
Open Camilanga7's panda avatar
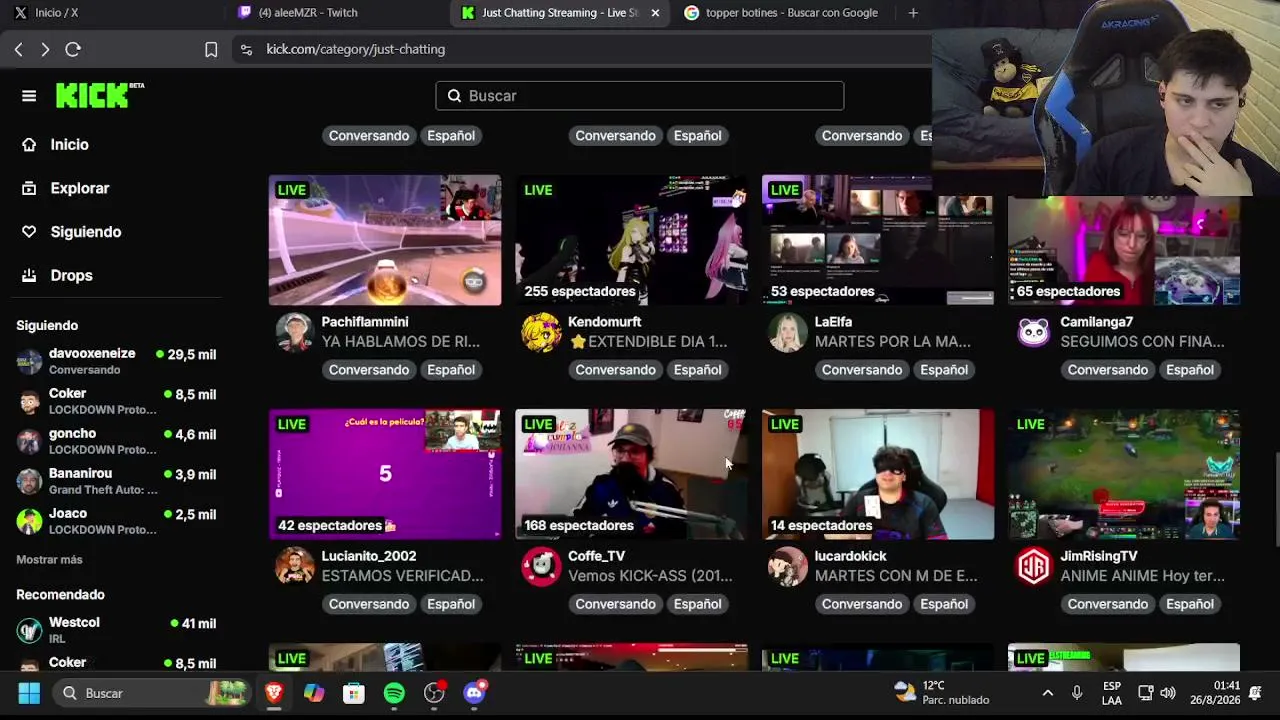[1034, 333]
